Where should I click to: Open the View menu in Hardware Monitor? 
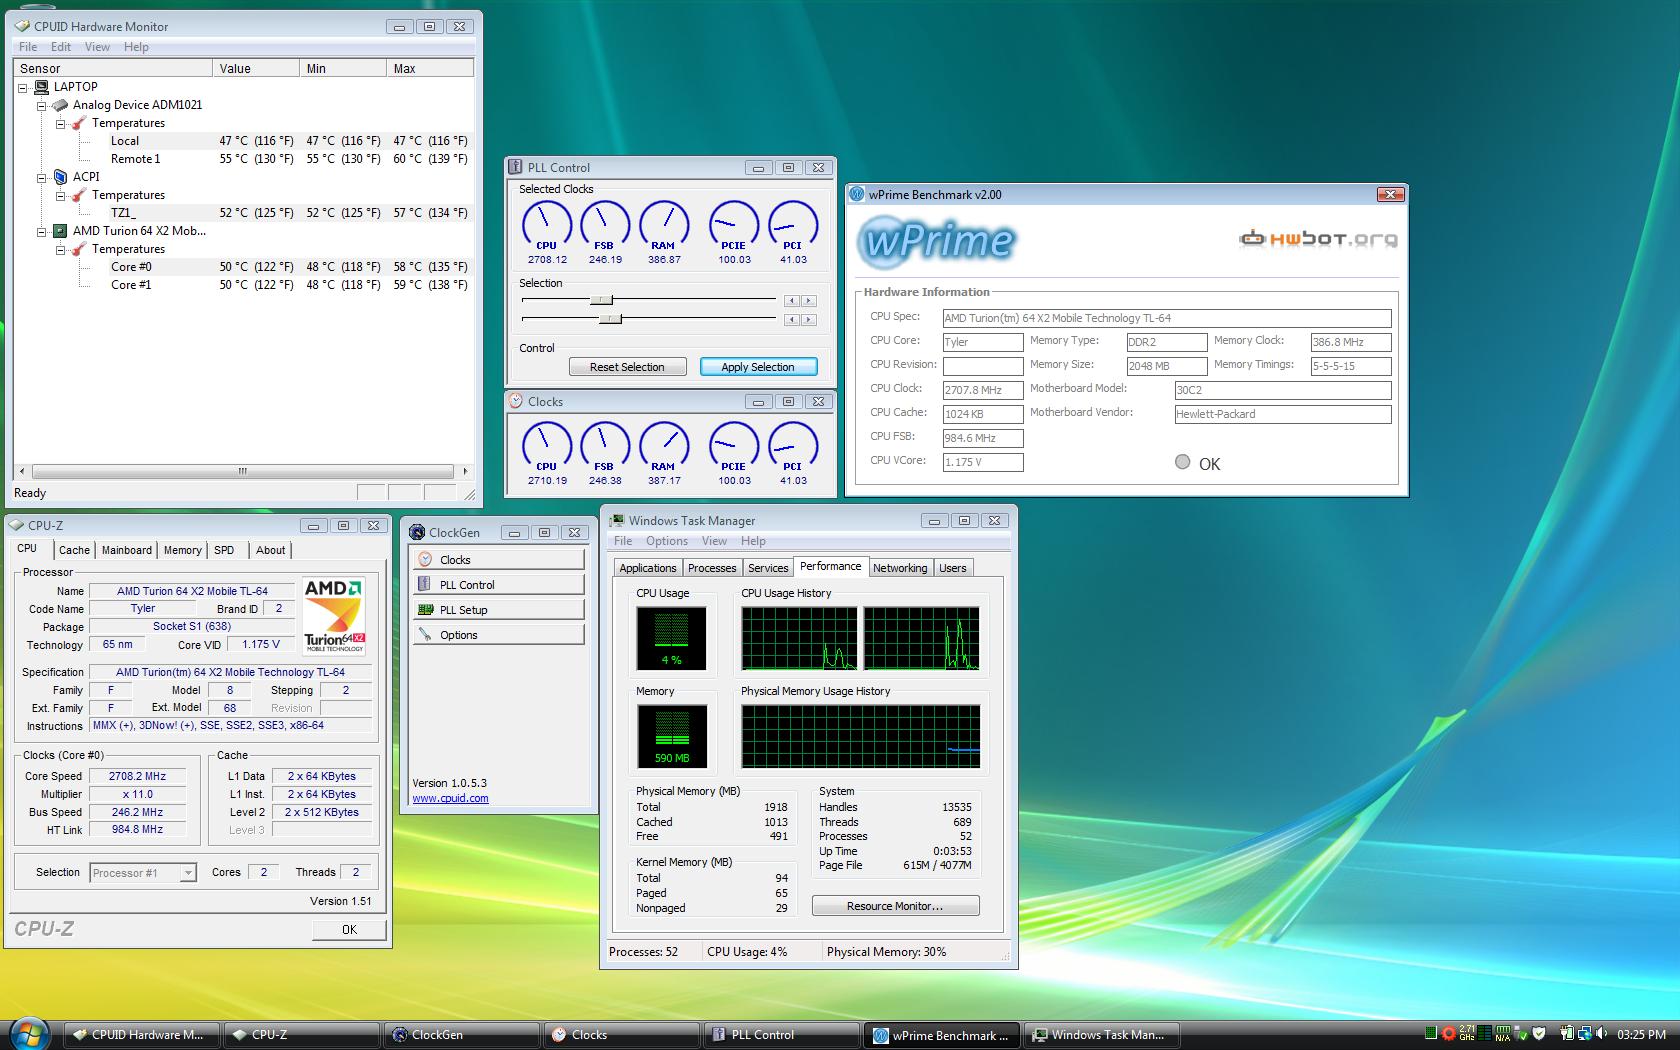(97, 47)
